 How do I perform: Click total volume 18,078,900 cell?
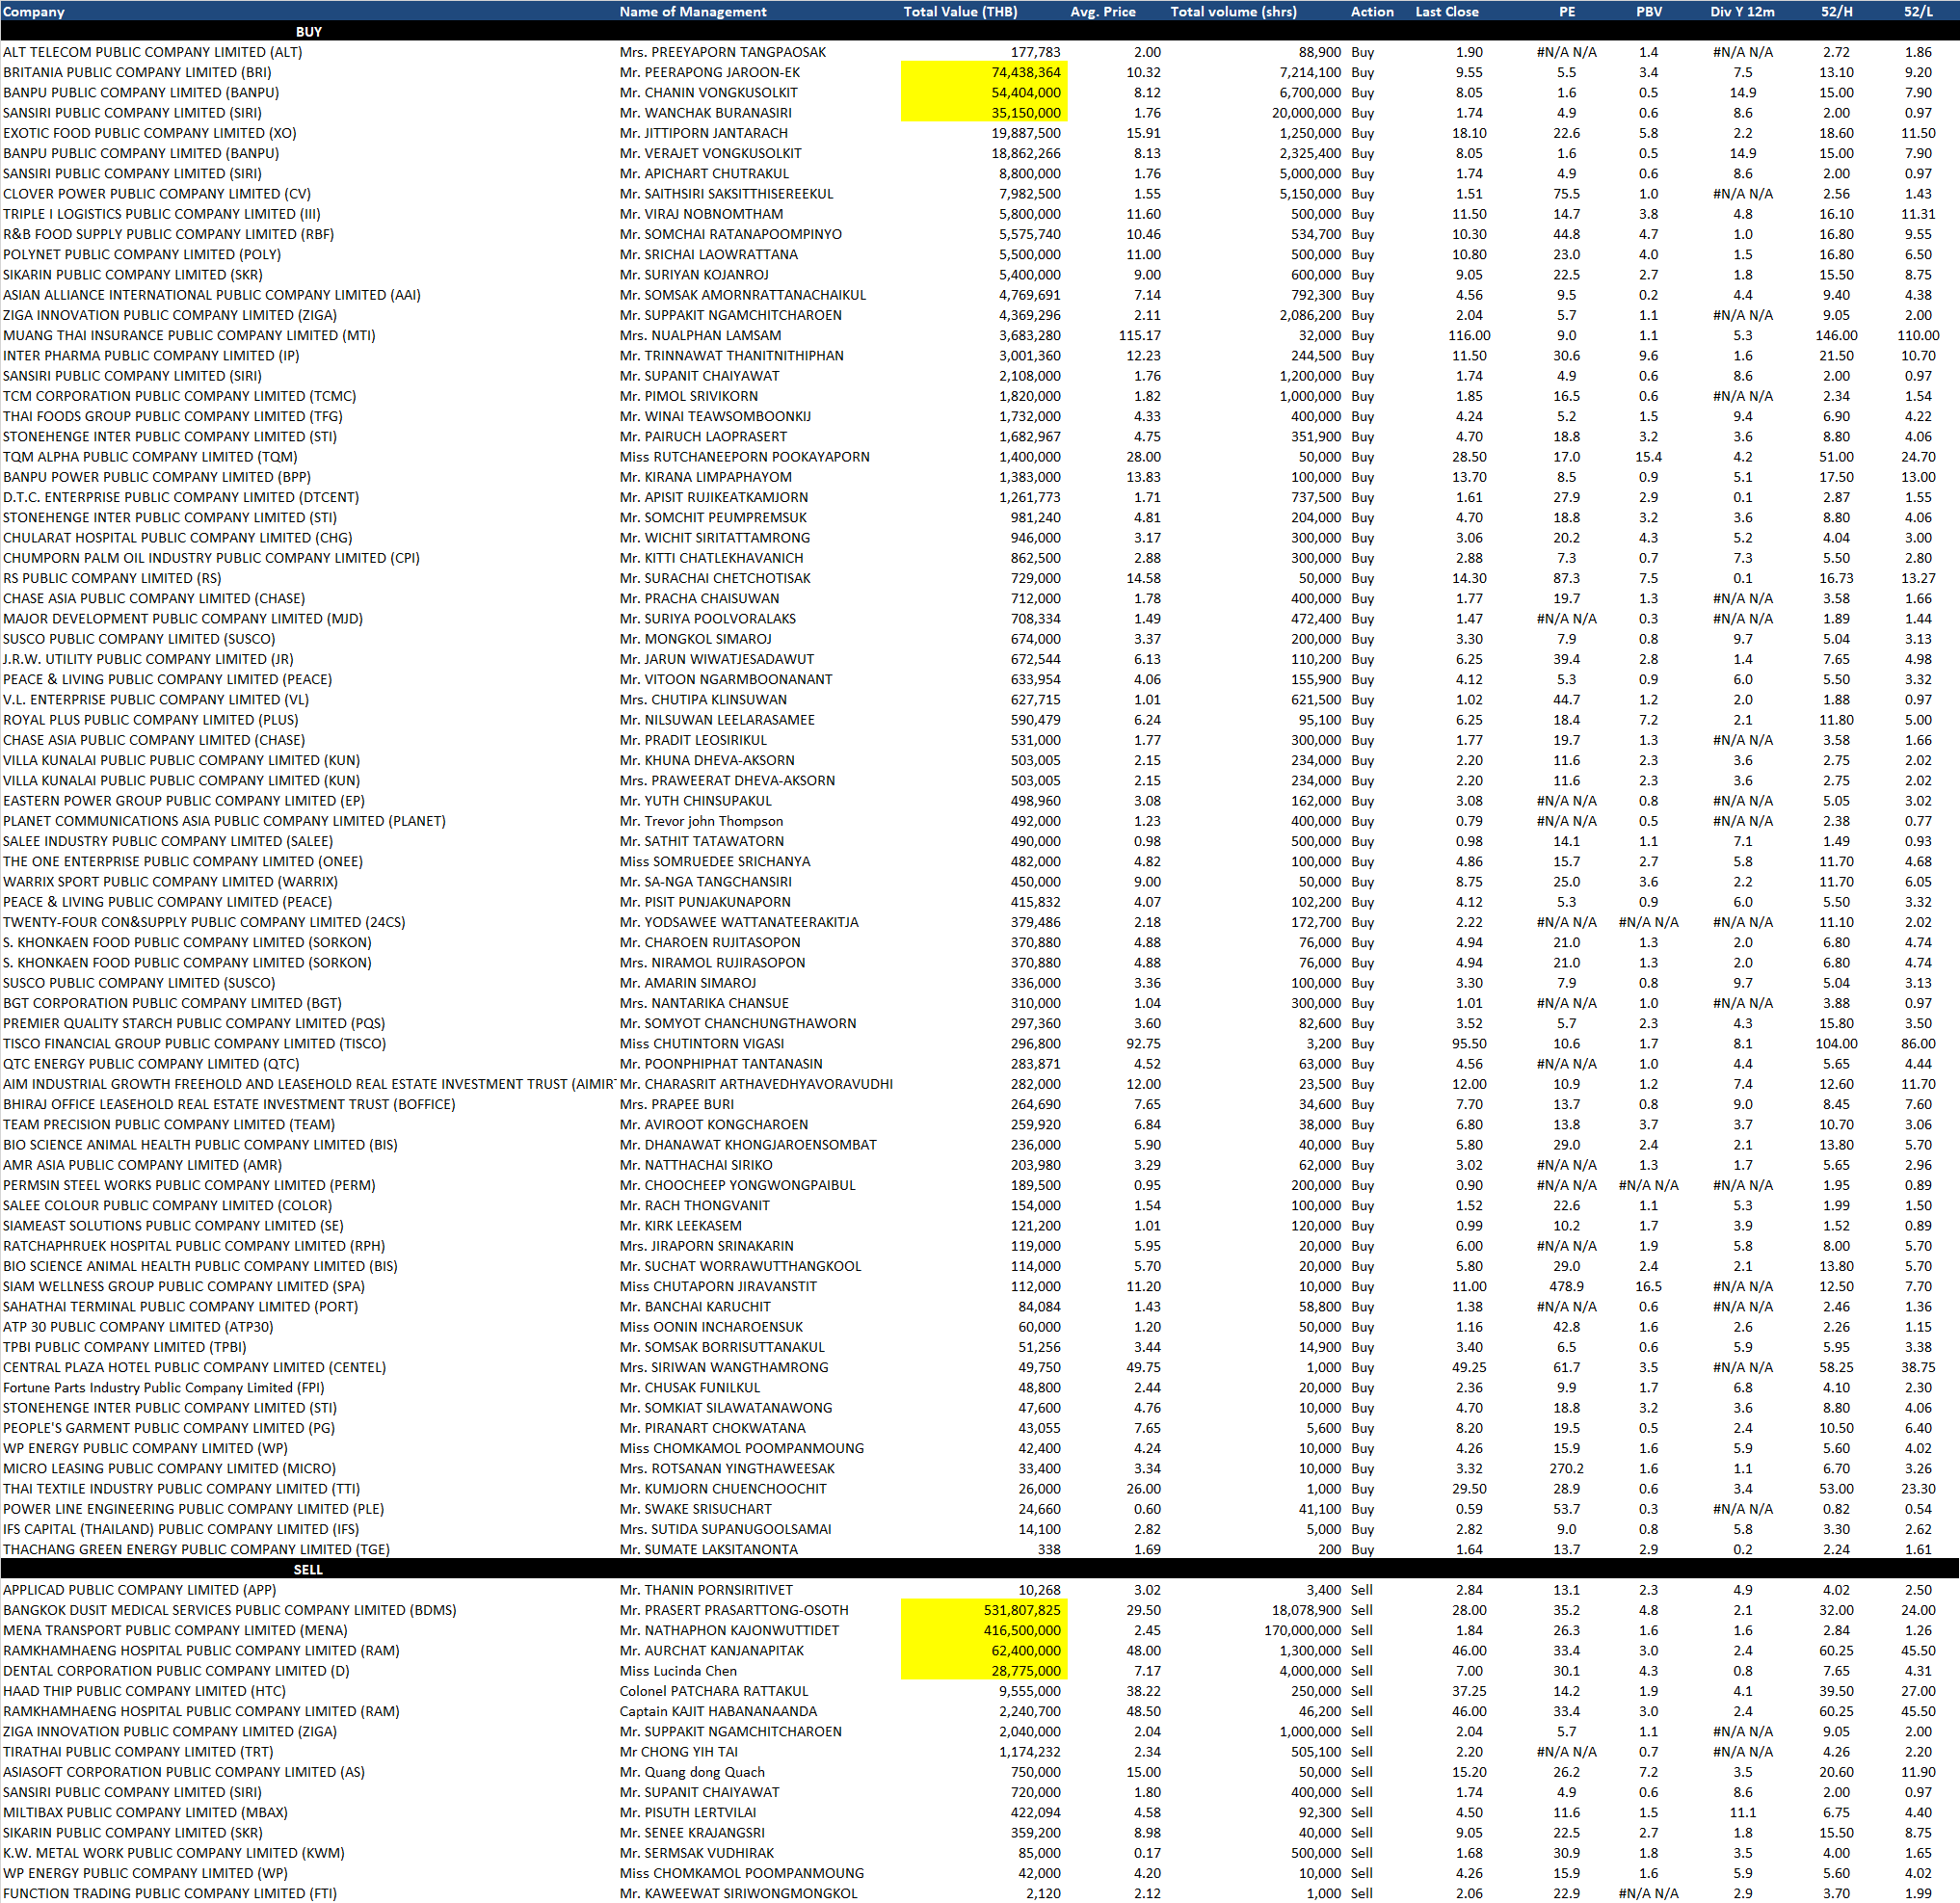[x=1307, y=1610]
